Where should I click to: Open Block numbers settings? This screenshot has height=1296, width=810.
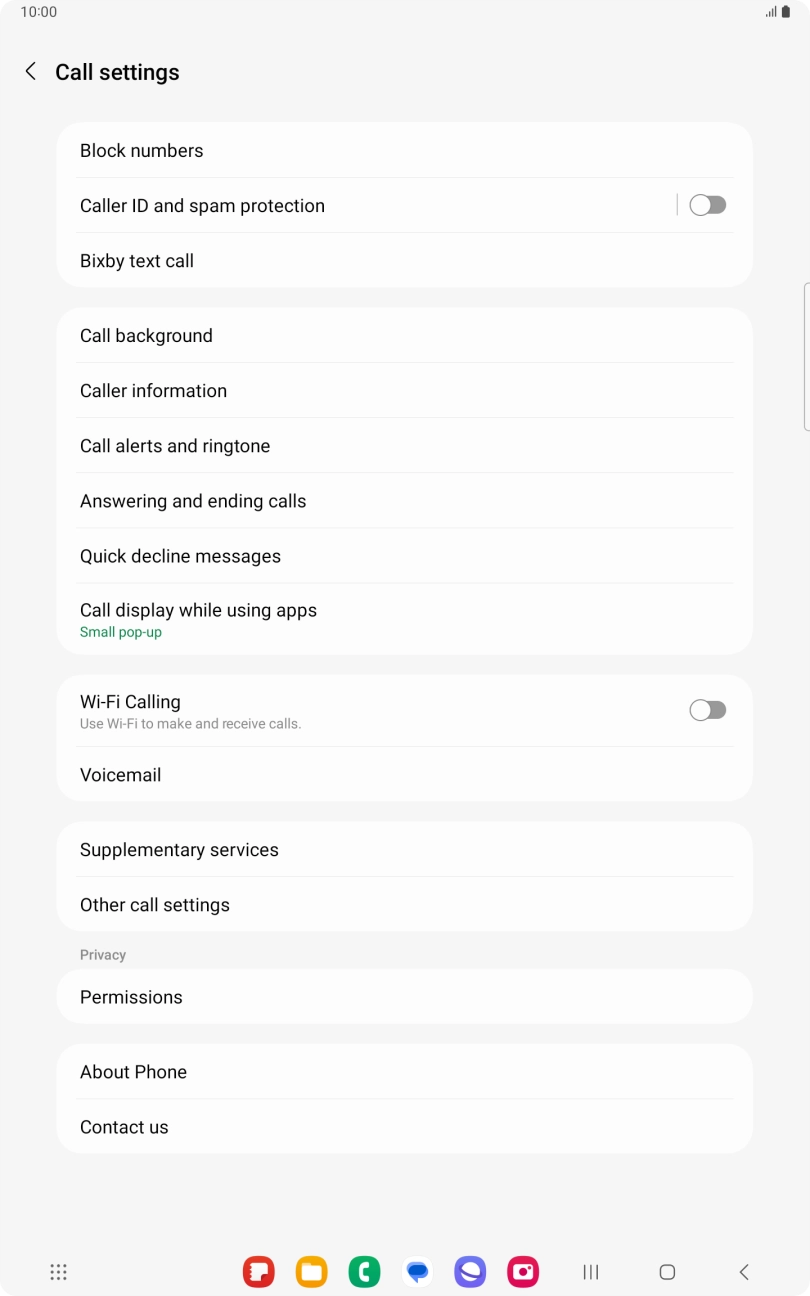(x=404, y=151)
